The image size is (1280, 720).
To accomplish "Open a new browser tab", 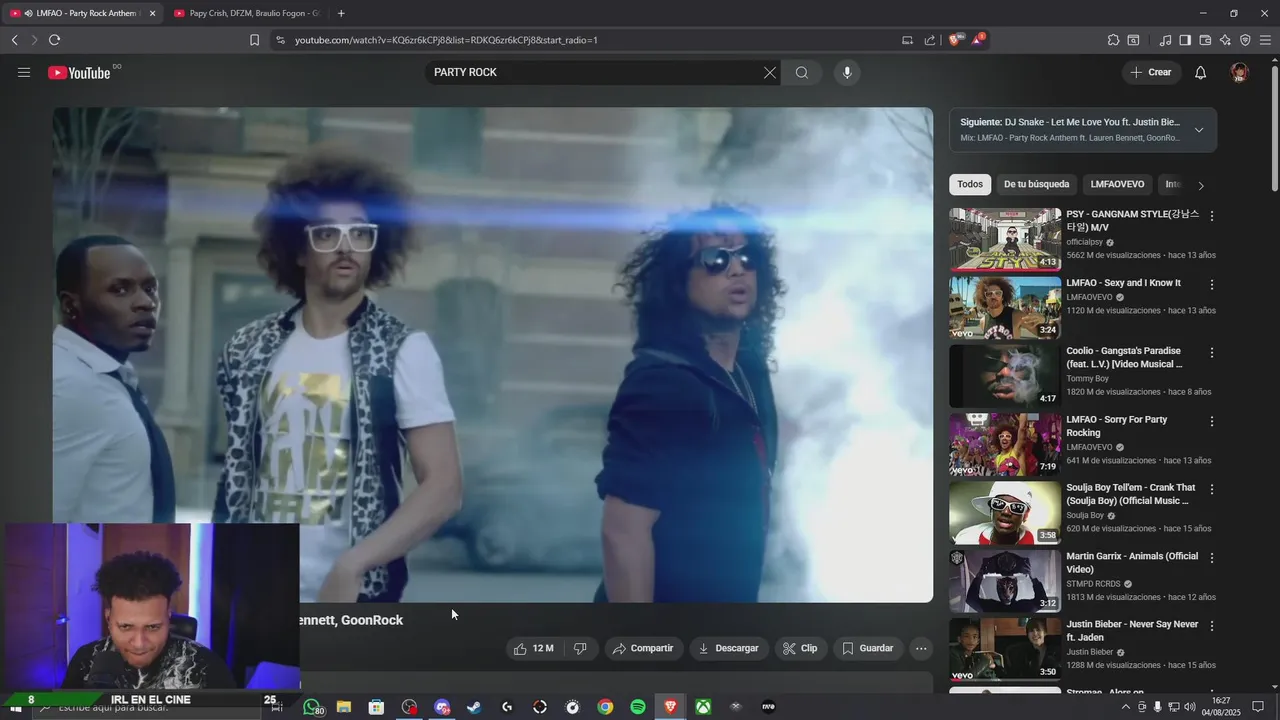I will coord(341,13).
